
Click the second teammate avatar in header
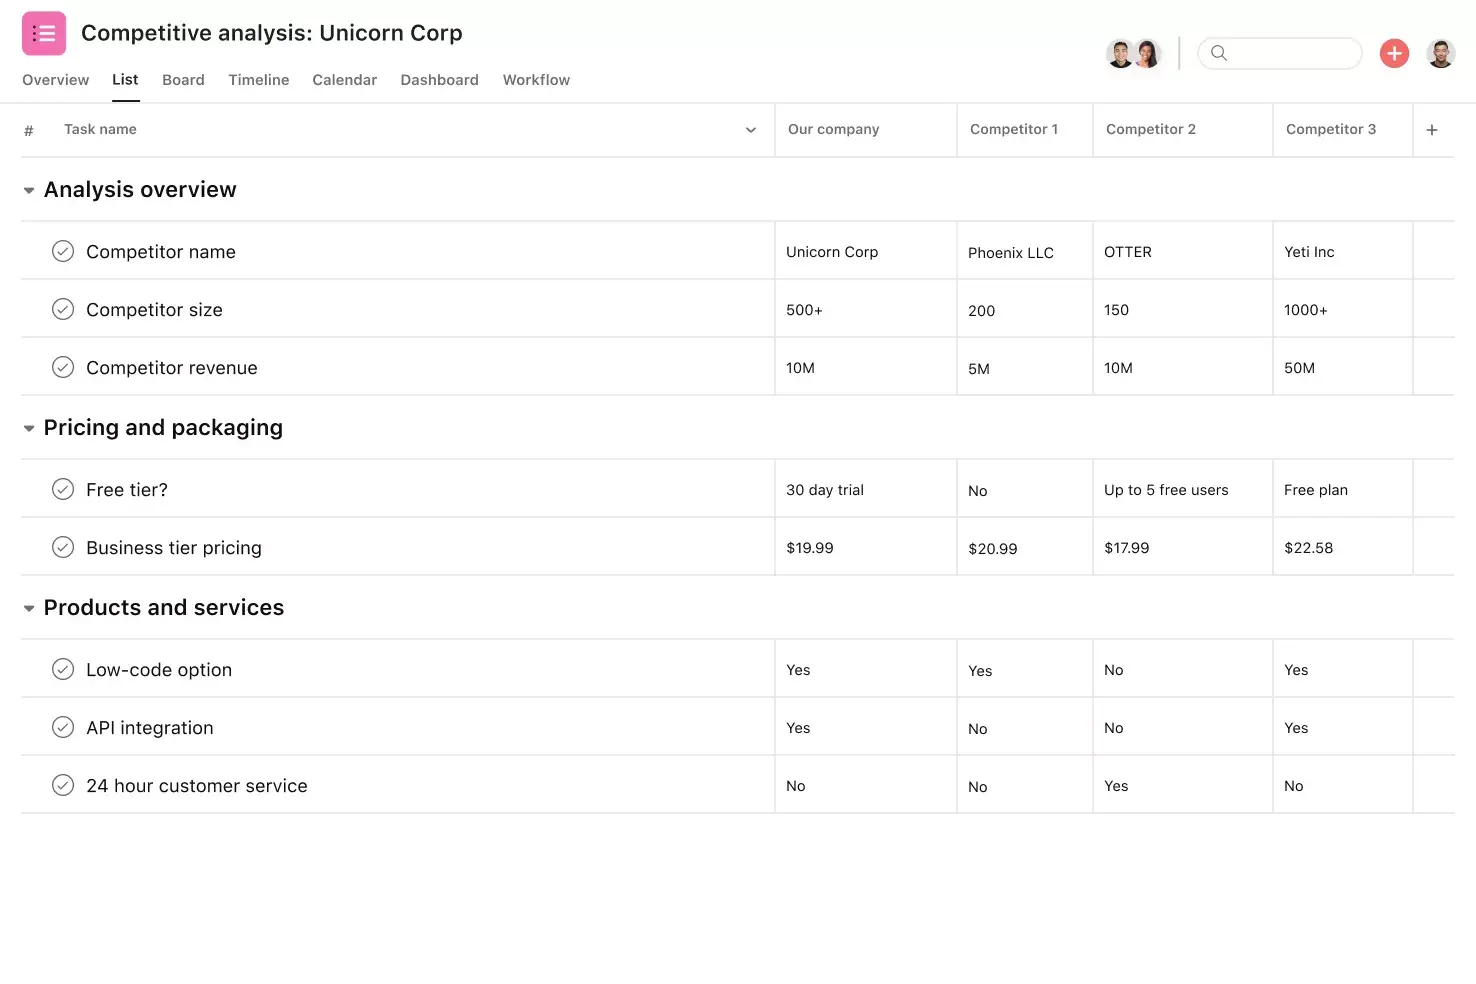1148,53
